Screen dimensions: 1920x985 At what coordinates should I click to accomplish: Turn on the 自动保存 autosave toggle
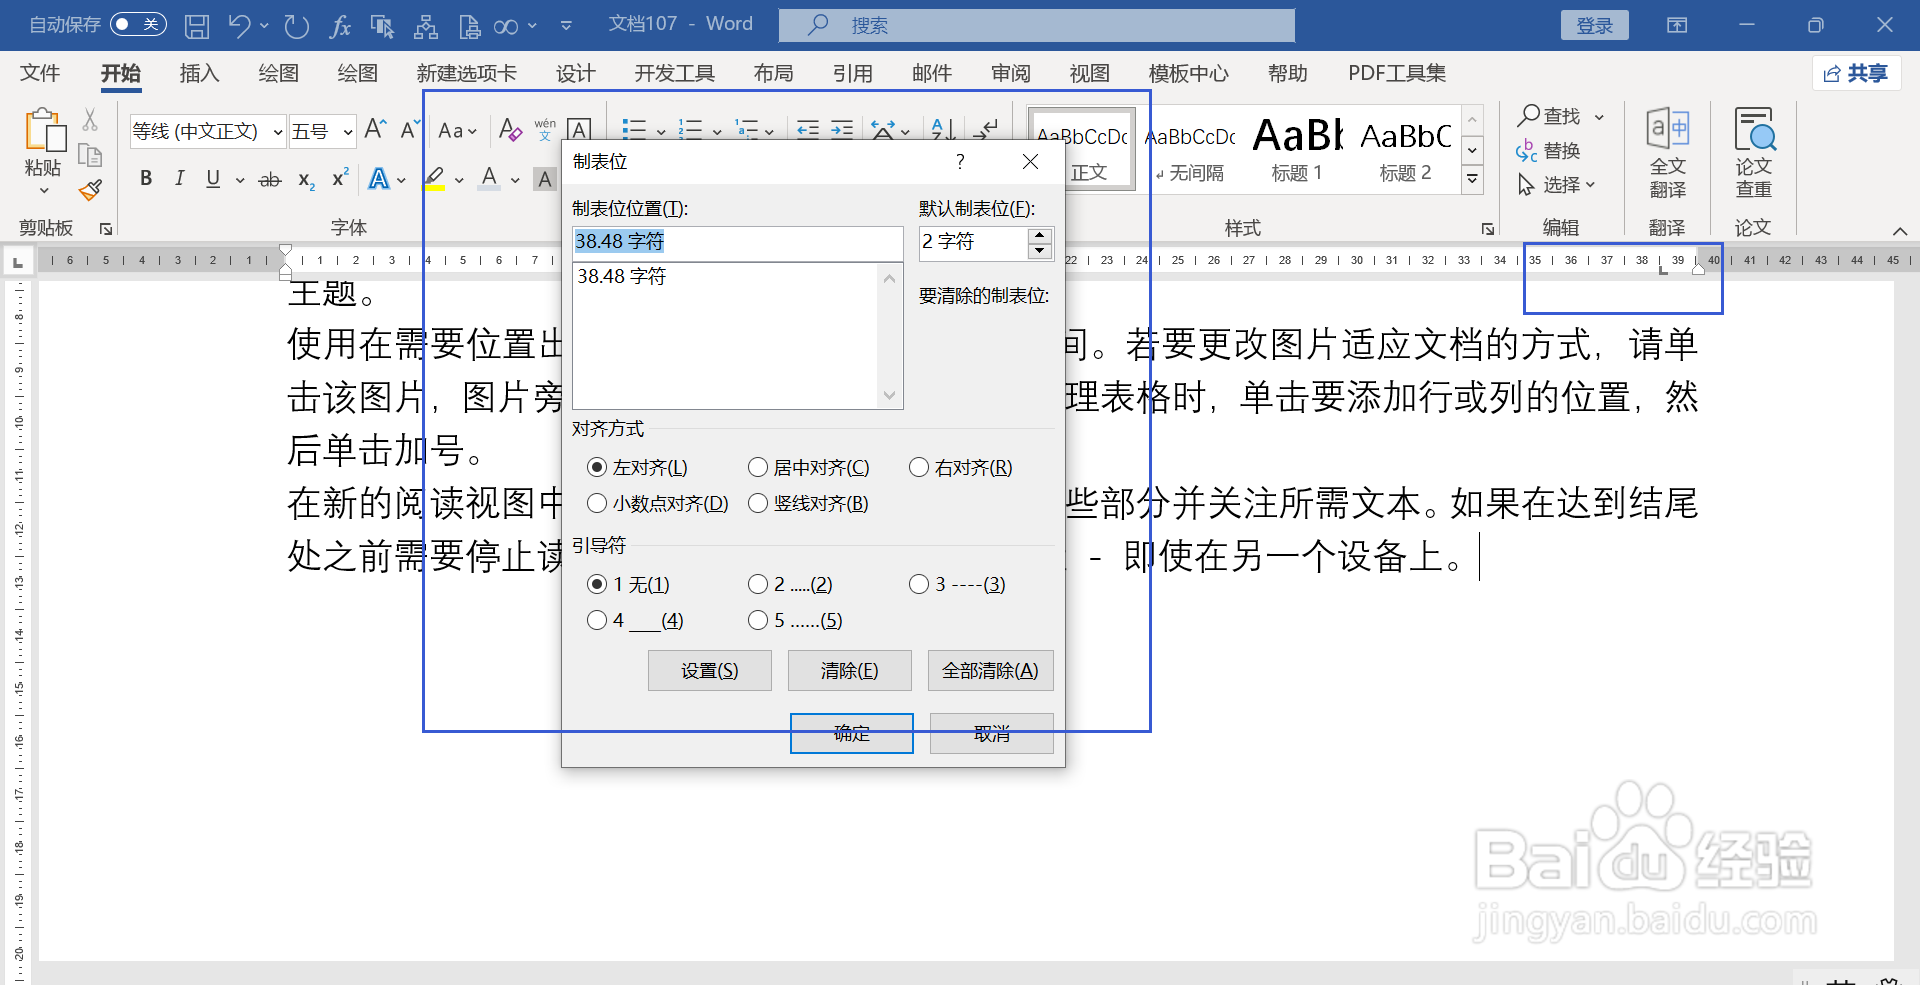point(138,23)
